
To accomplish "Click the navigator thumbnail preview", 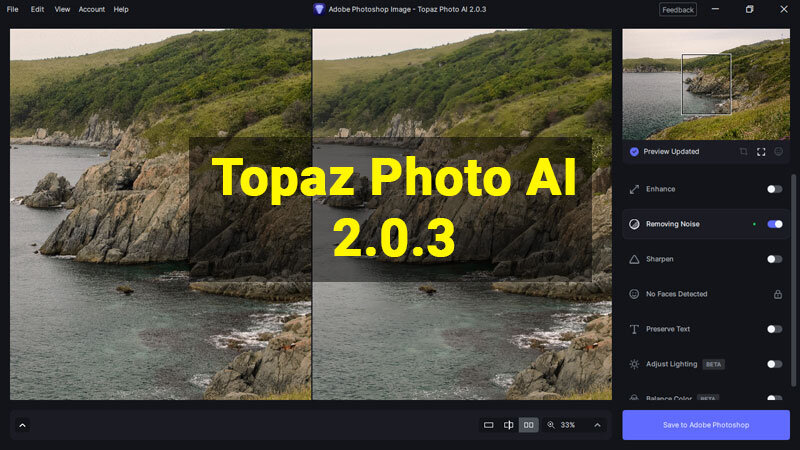I will (706, 84).
